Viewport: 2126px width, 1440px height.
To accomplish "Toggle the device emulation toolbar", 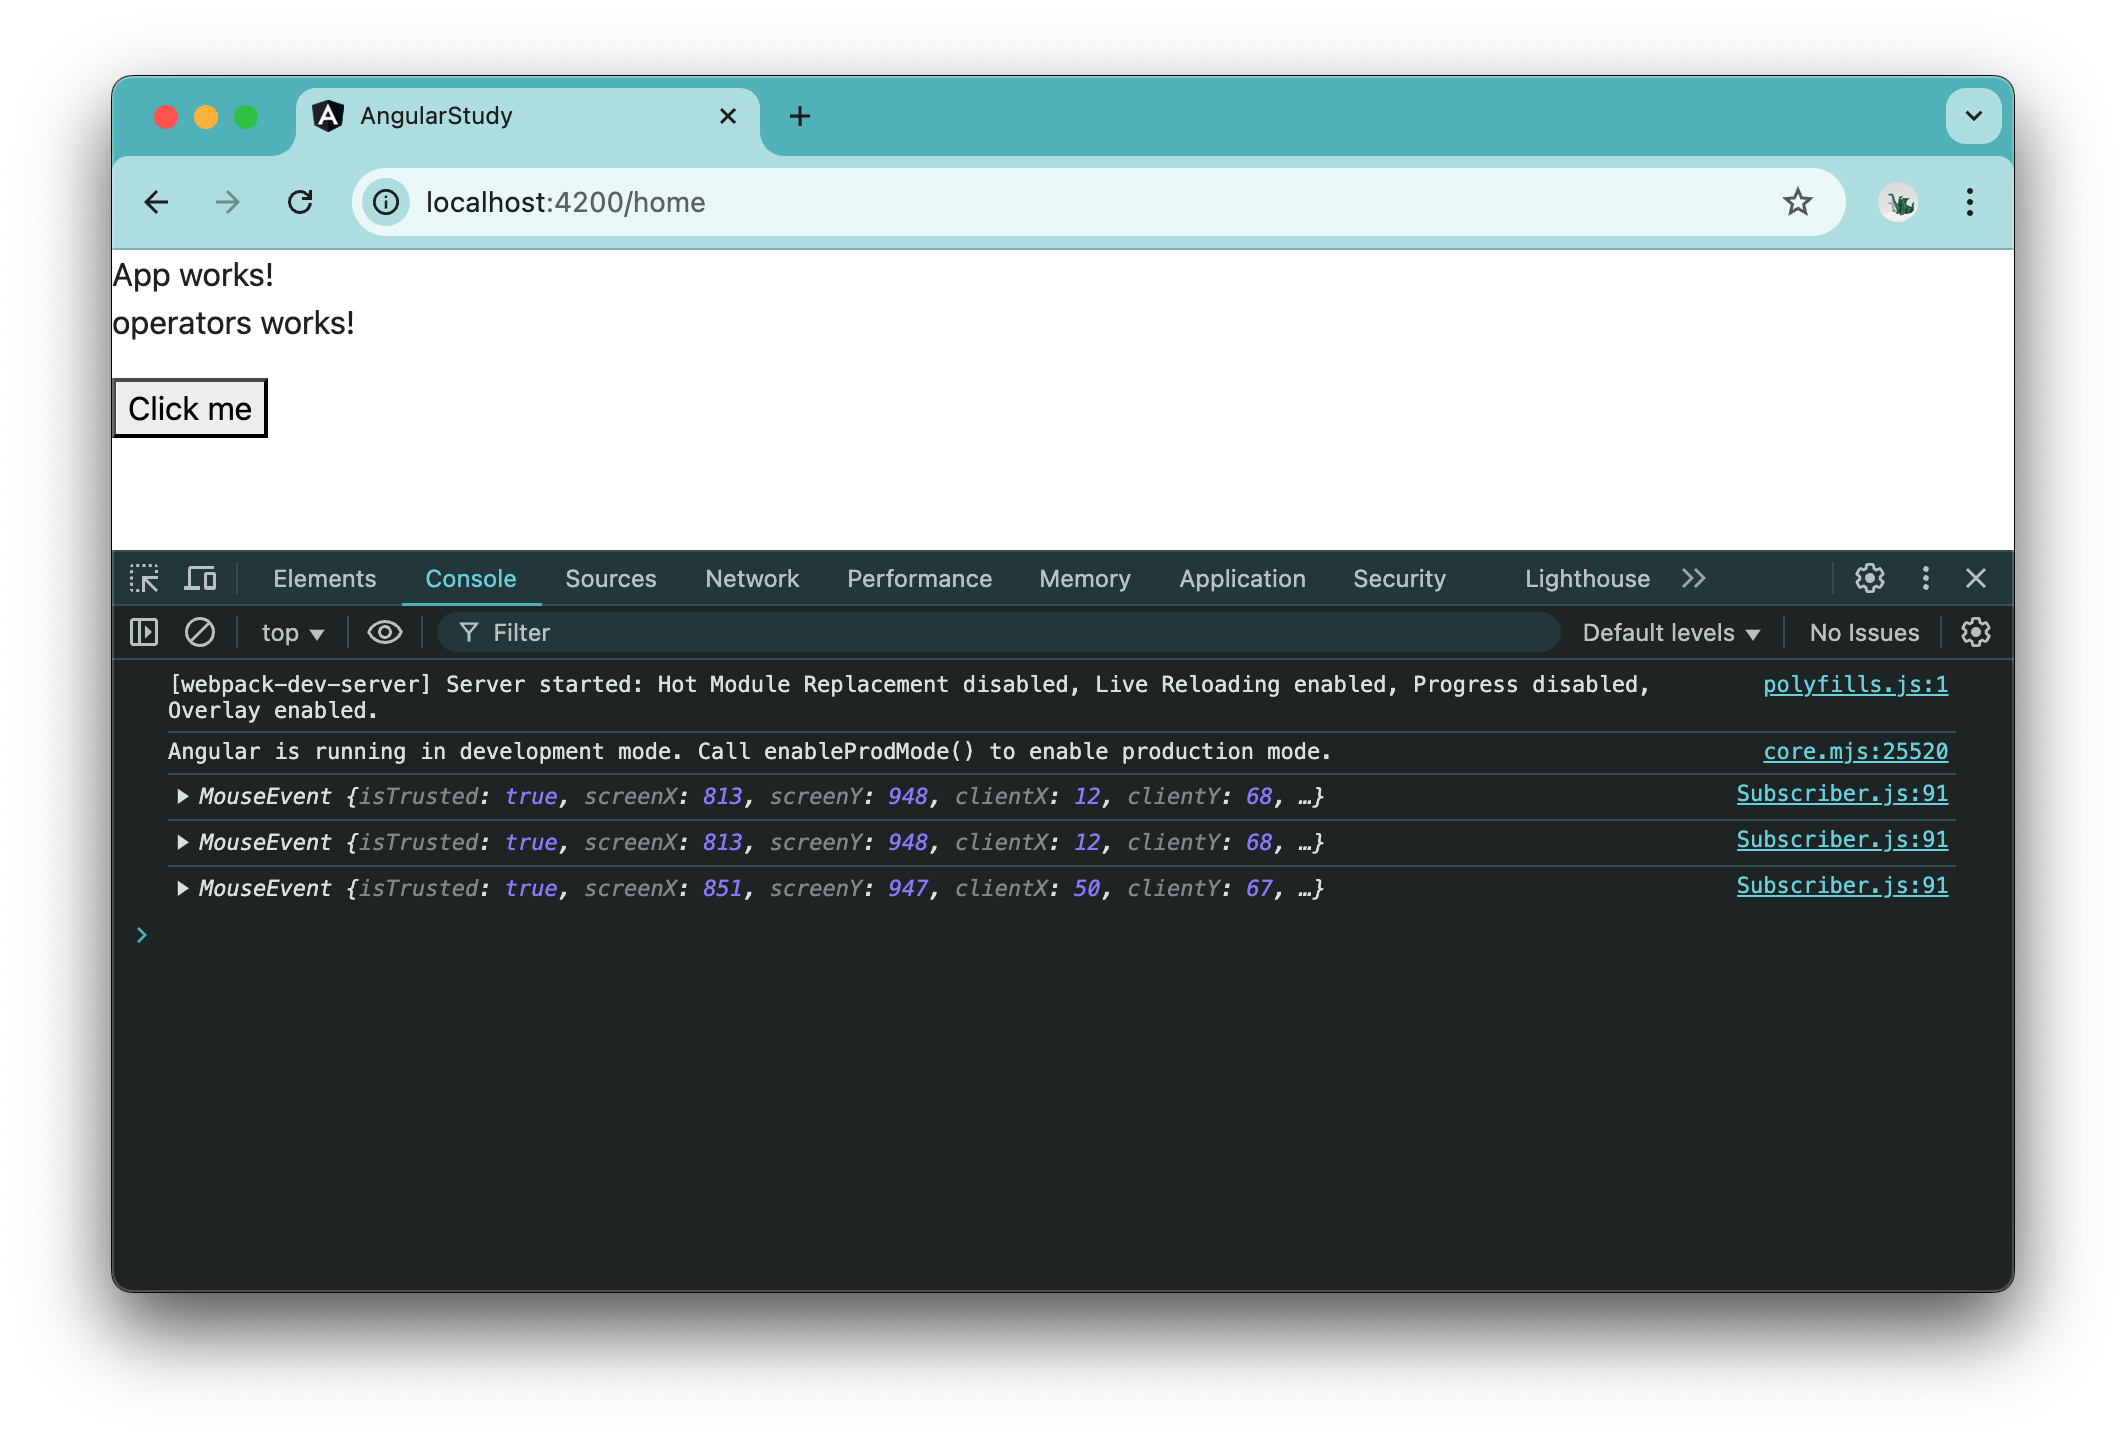I will tap(200, 578).
